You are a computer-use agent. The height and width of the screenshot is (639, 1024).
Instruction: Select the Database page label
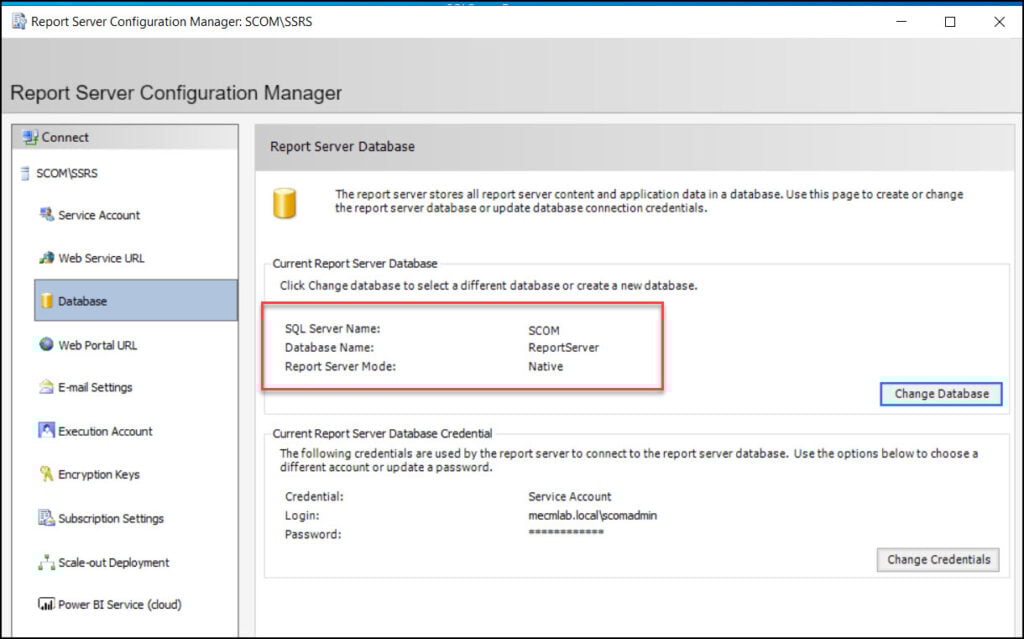click(x=82, y=301)
